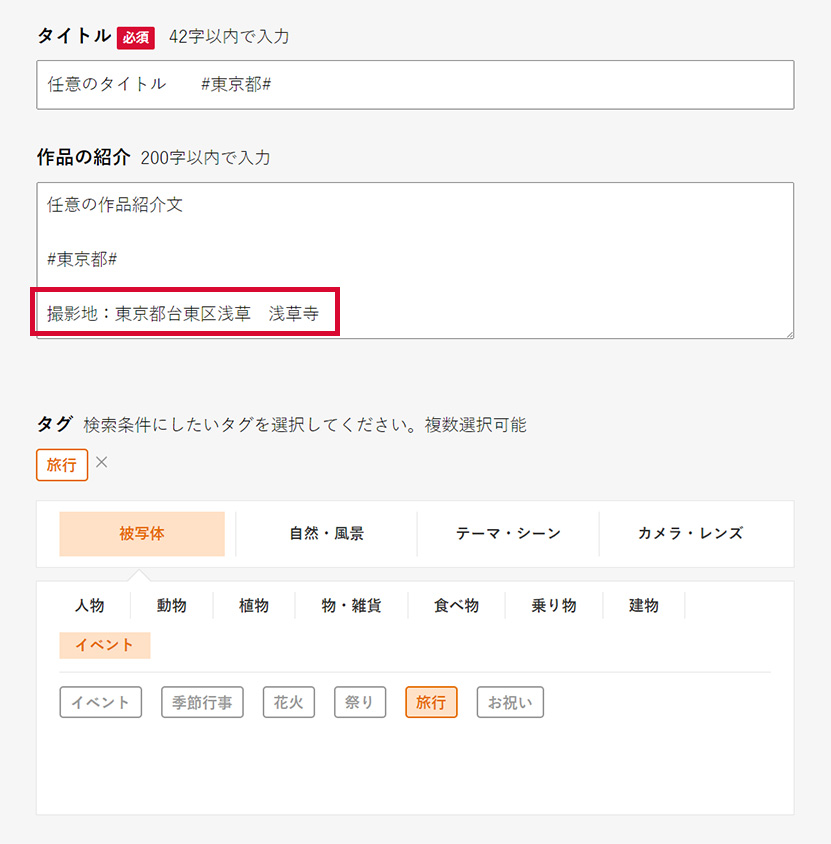Switch to the 自然・風景 tab

coord(322,533)
